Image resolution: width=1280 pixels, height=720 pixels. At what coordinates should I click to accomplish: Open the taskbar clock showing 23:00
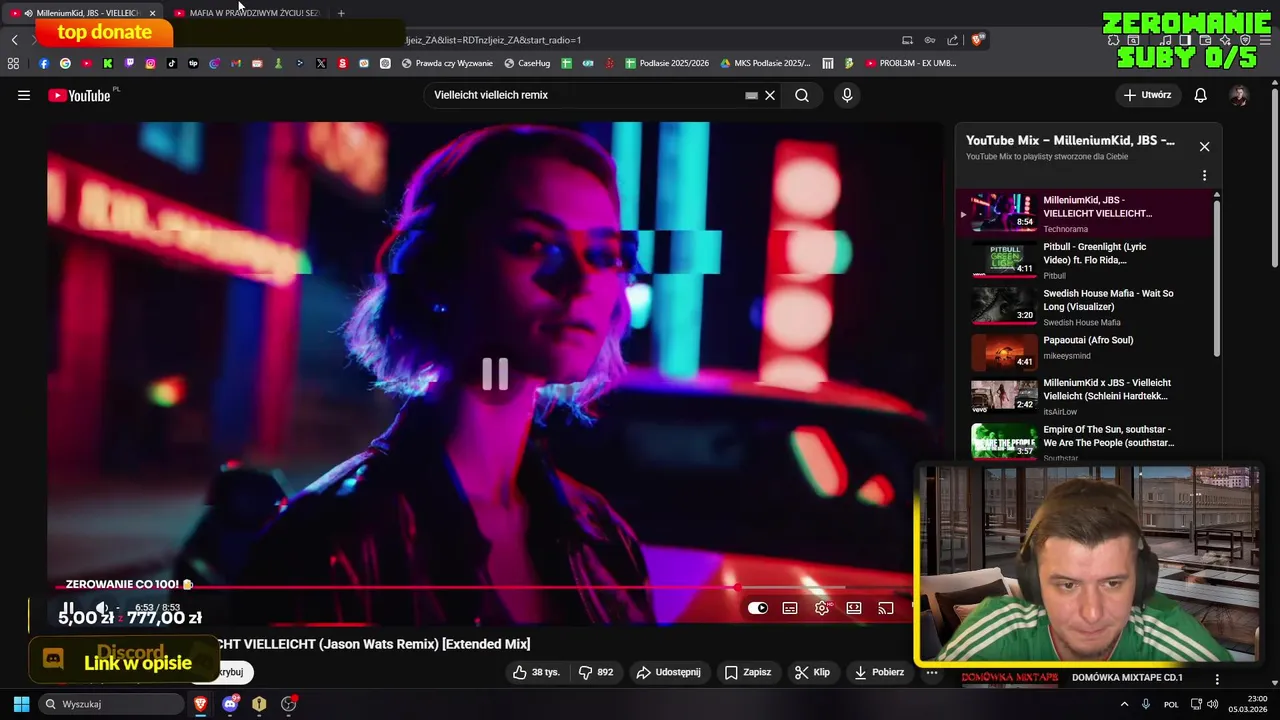pos(1247,704)
